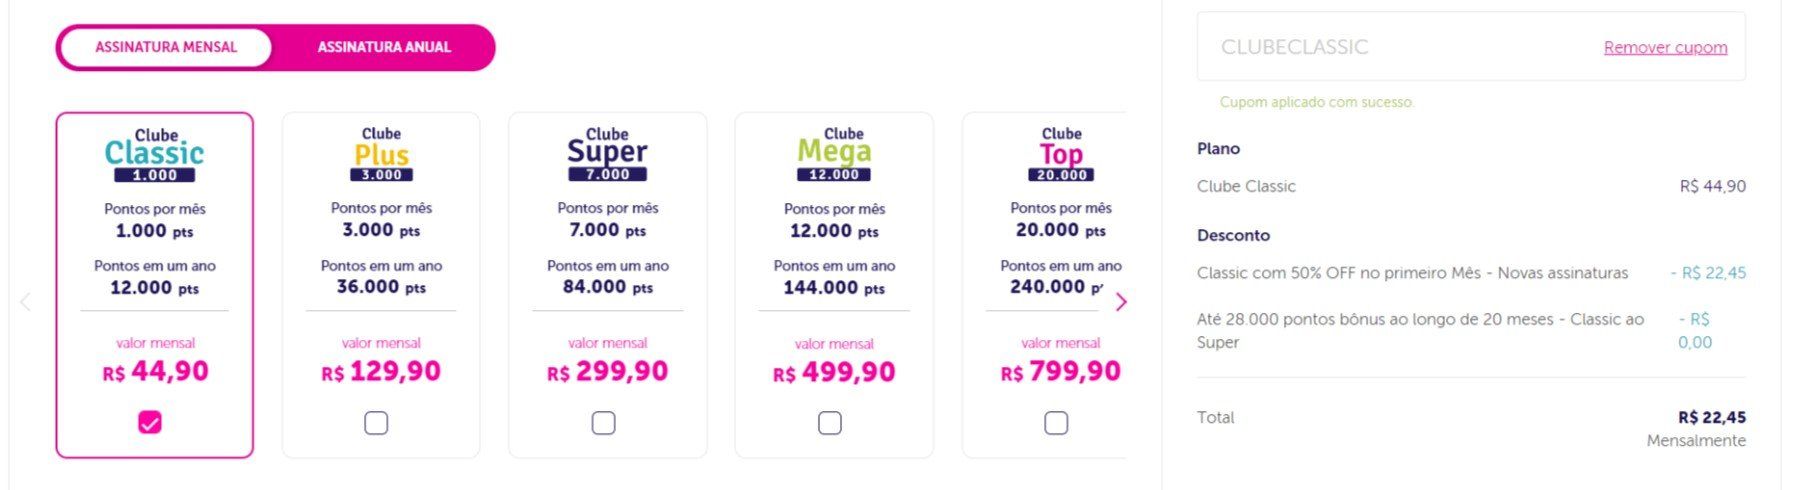Click the Clube Super logo

[x=607, y=154]
